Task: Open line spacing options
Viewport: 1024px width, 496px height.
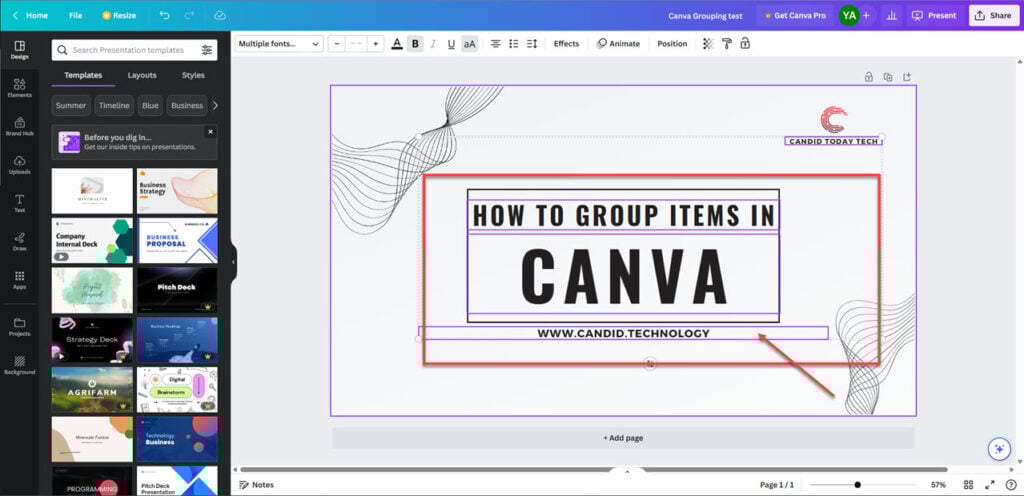Action: (532, 44)
